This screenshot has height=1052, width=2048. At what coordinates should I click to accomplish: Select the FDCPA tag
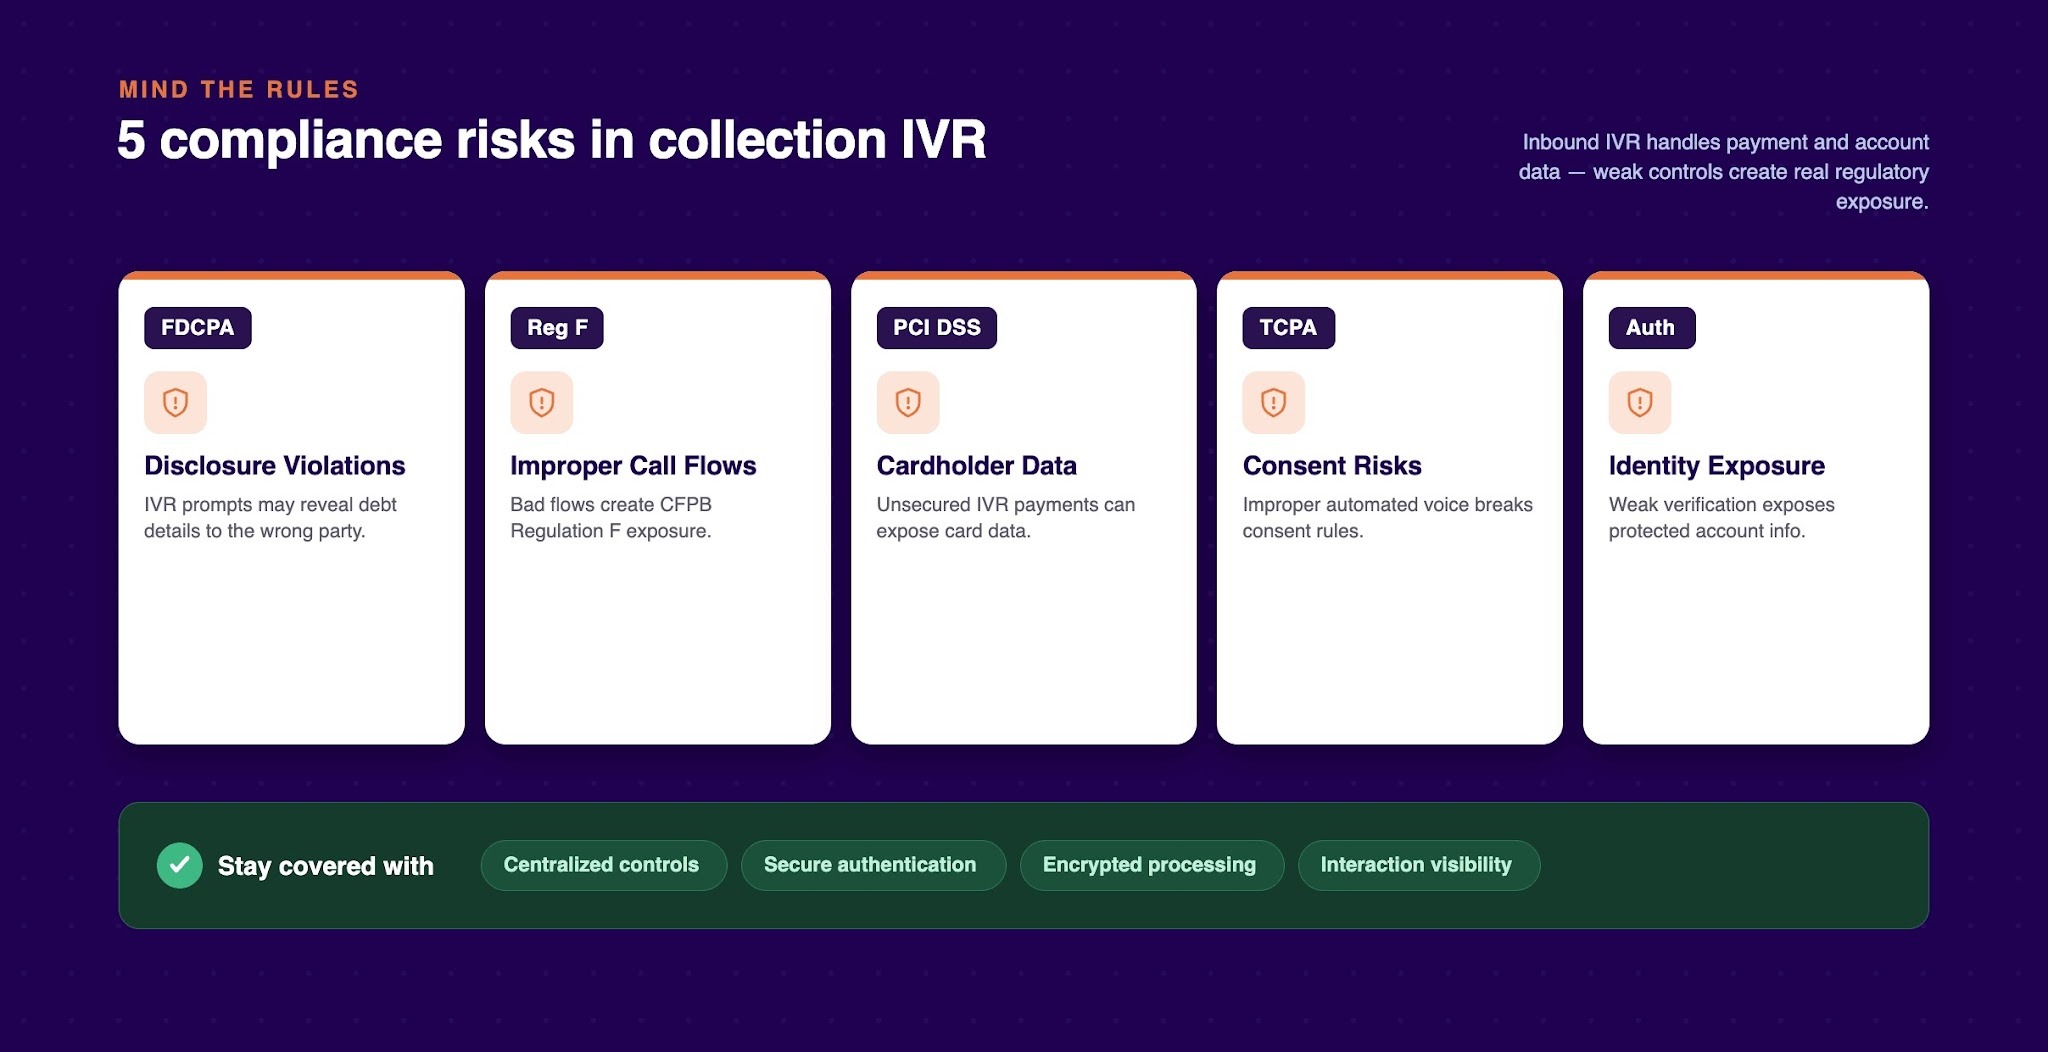(198, 328)
